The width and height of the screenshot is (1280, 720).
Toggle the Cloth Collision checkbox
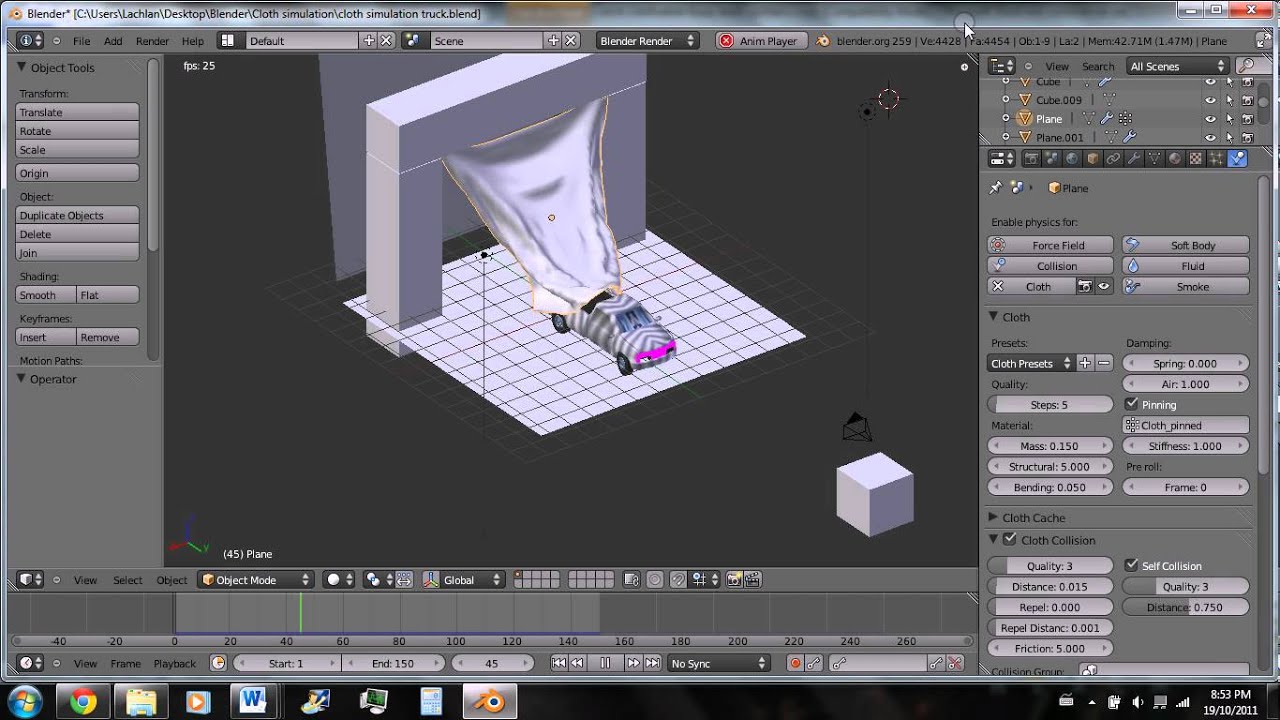[x=1010, y=539]
